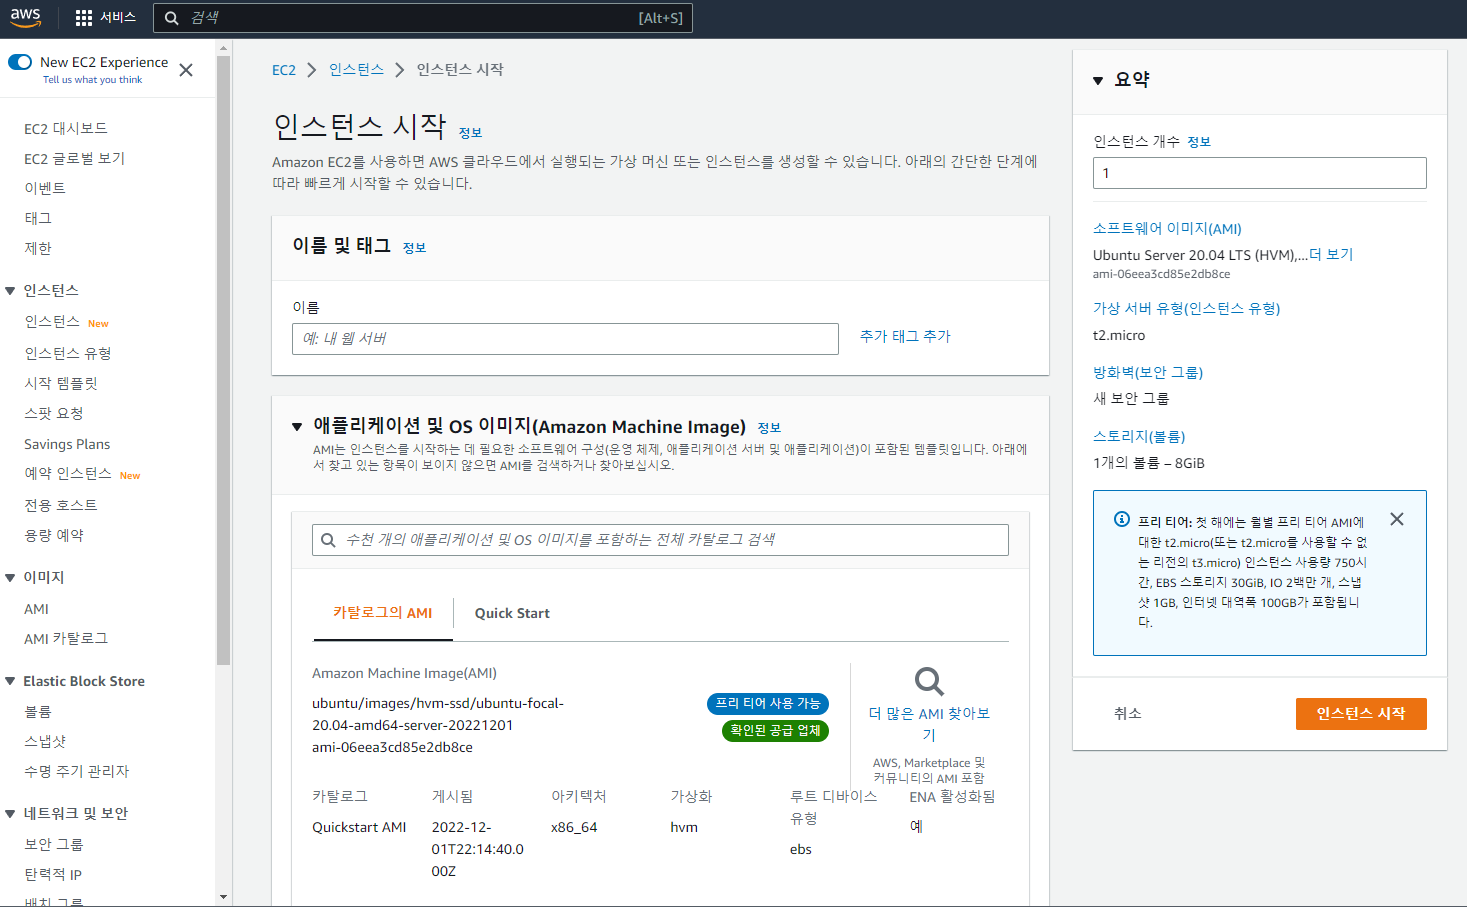Click 추가 태그 추가 link
1467x907 pixels.
[905, 337]
